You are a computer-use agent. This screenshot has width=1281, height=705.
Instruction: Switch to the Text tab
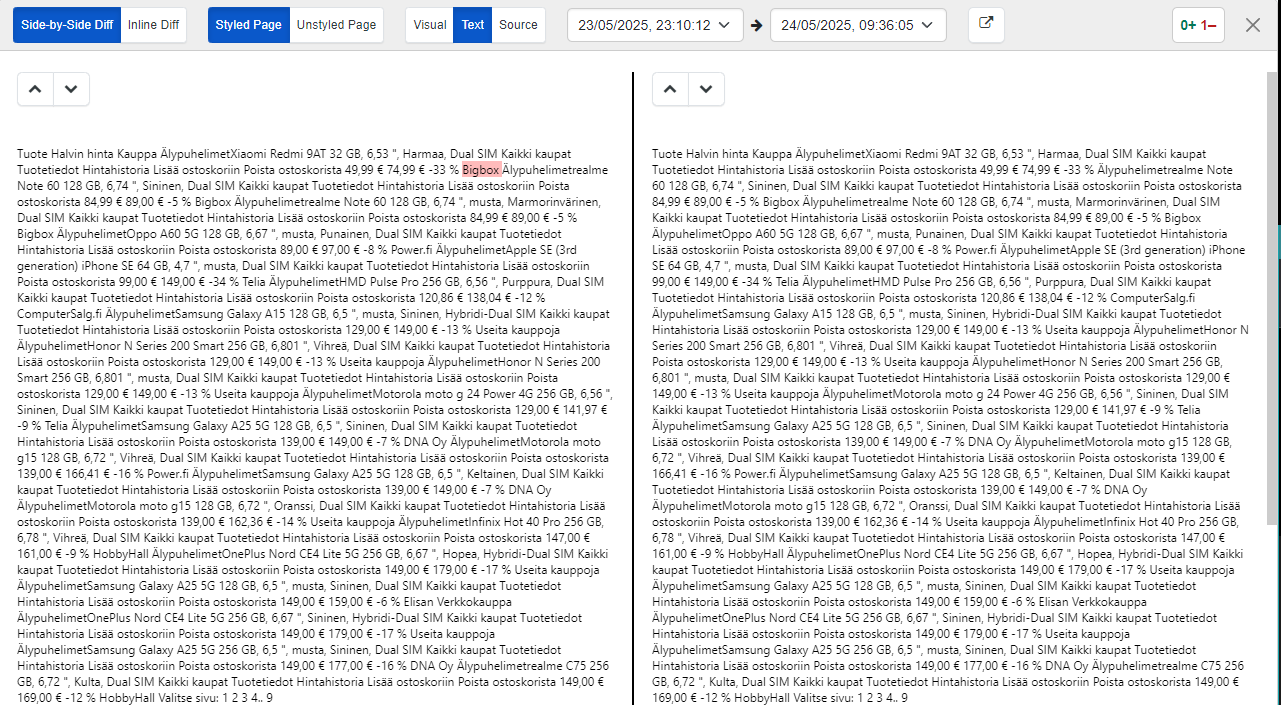pyautogui.click(x=473, y=25)
